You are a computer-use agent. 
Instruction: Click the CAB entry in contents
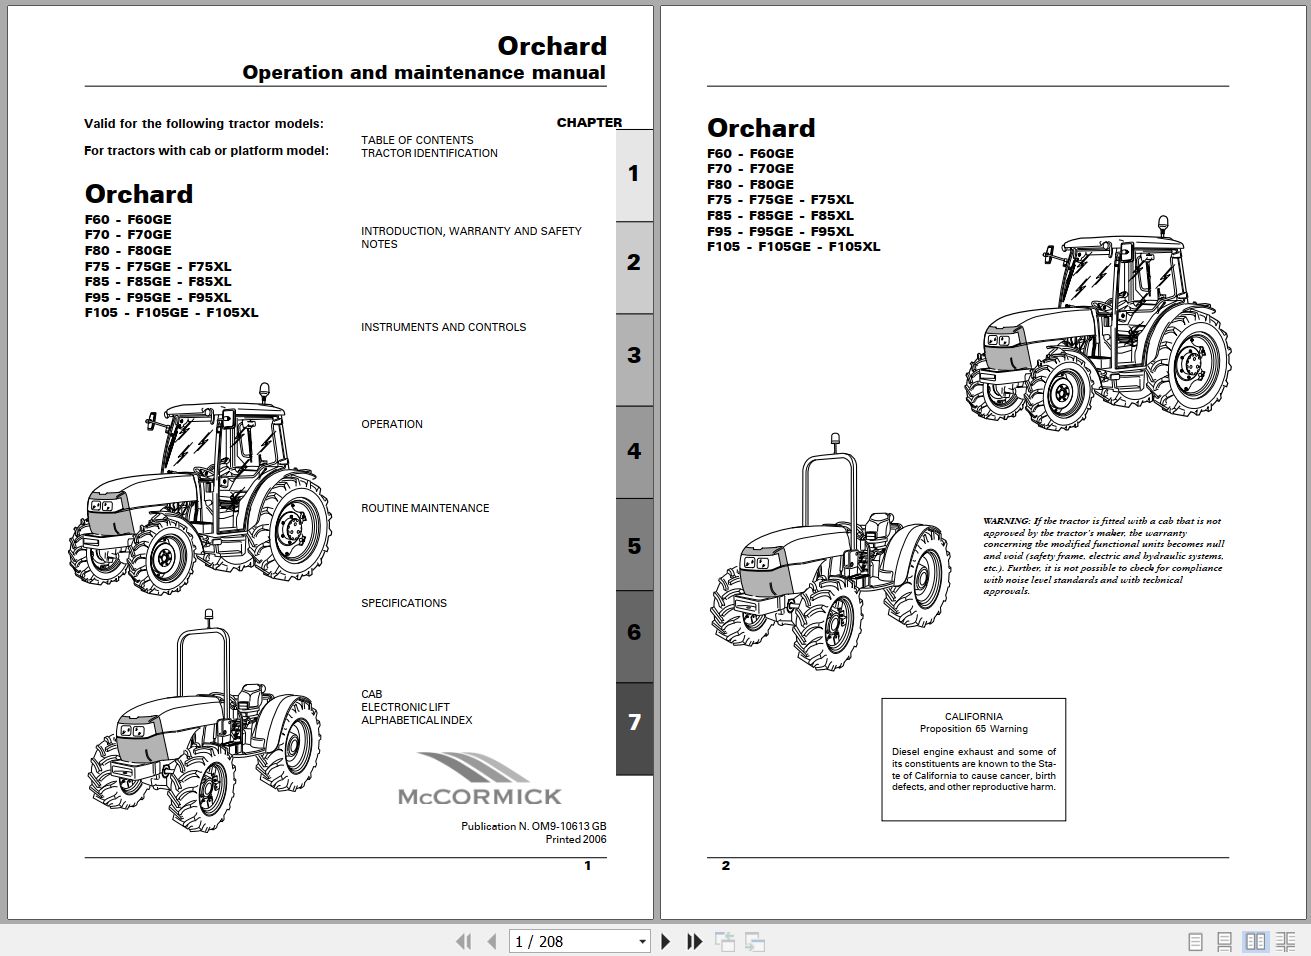372,694
